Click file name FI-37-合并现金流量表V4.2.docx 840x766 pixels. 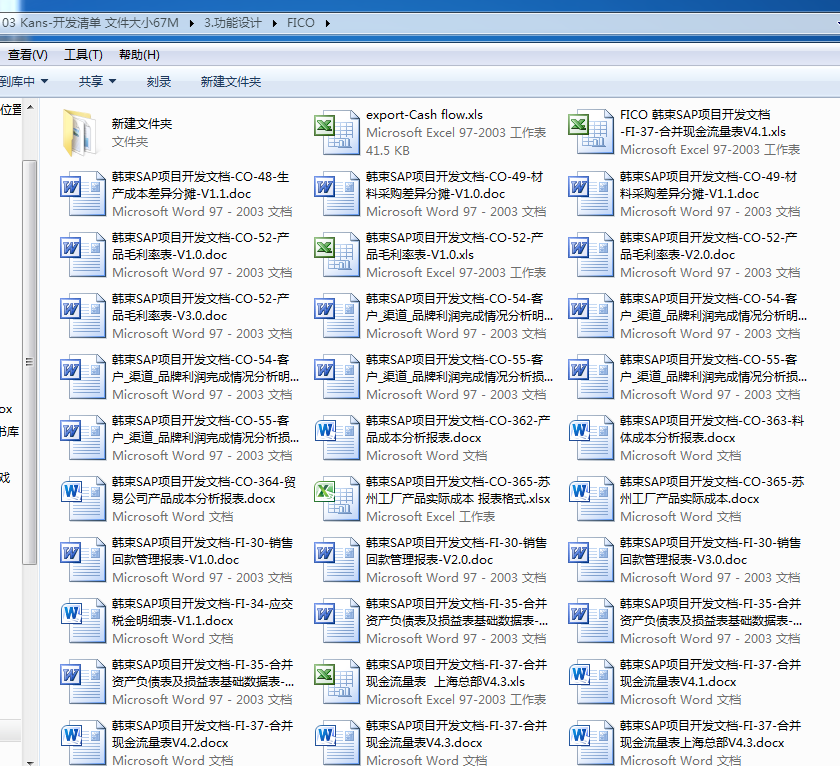tap(202, 734)
